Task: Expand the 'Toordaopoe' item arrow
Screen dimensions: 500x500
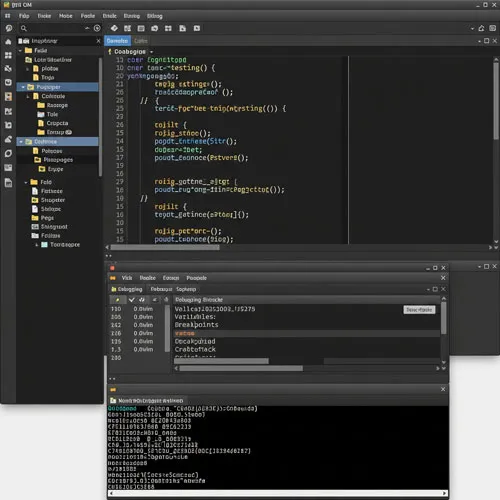Action: [36, 245]
